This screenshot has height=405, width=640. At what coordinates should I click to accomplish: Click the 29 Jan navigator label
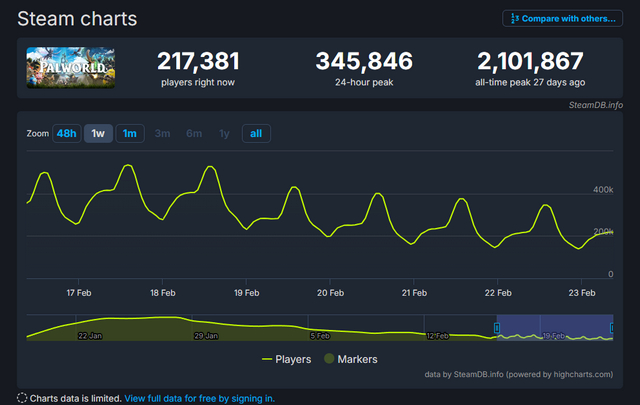point(206,336)
